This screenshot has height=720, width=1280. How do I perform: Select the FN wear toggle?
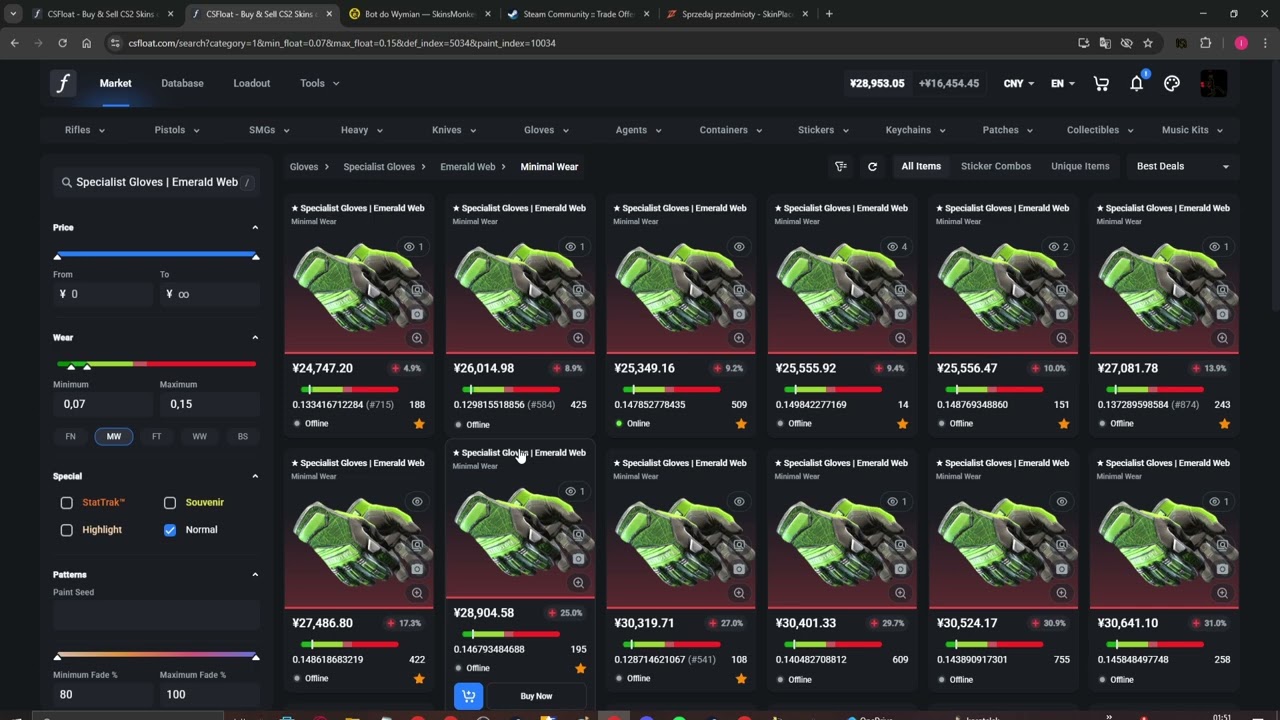click(x=70, y=436)
